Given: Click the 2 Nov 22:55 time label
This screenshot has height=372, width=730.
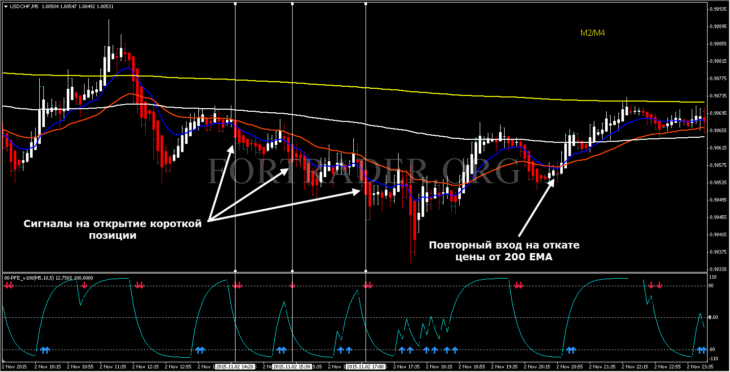Looking at the screenshot, I should 667,367.
